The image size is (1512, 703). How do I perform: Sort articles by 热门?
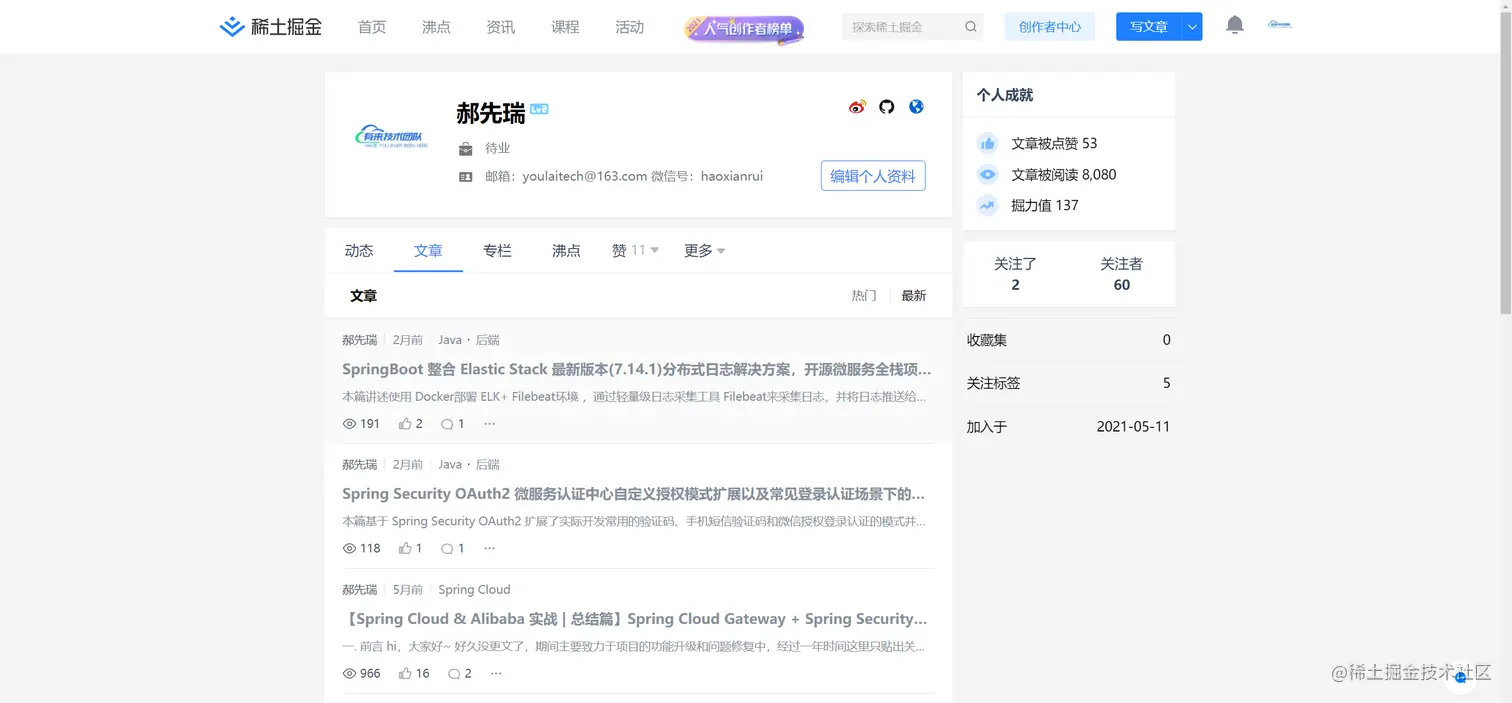point(864,296)
